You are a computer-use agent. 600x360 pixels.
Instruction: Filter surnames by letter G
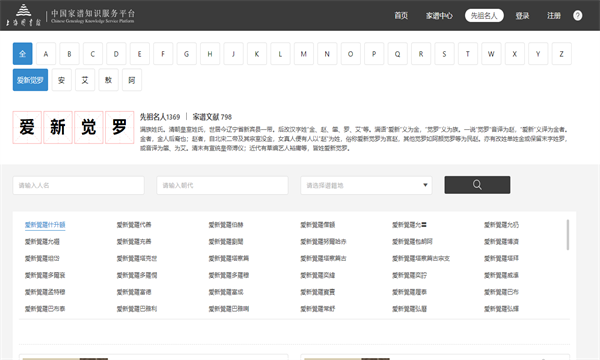(x=187, y=54)
